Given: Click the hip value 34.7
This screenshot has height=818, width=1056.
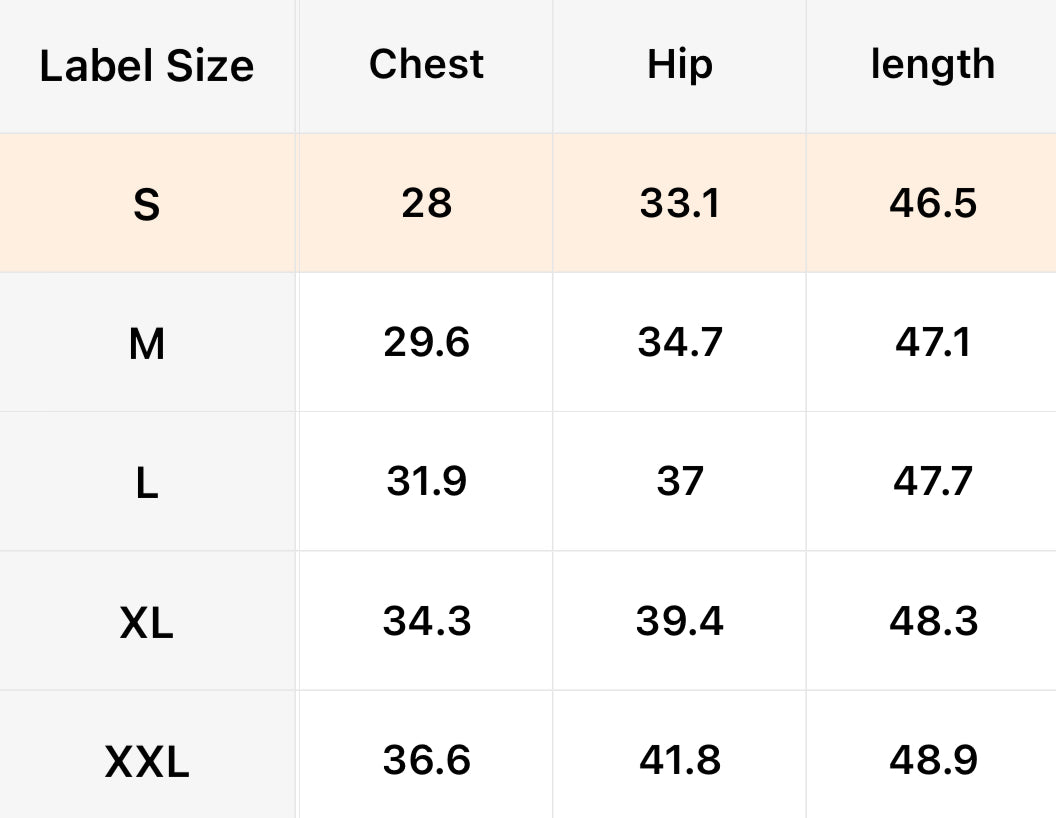Looking at the screenshot, I should click(680, 343).
